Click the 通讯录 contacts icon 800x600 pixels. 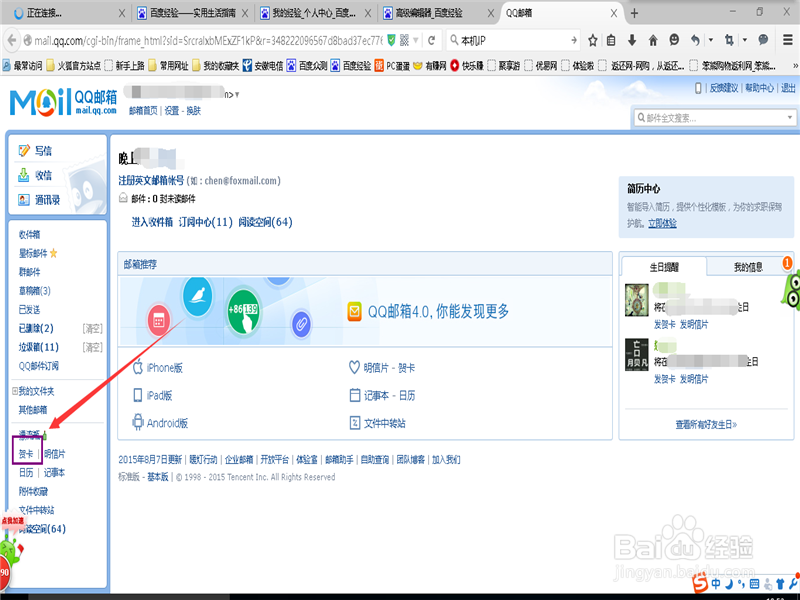pyautogui.click(x=23, y=199)
